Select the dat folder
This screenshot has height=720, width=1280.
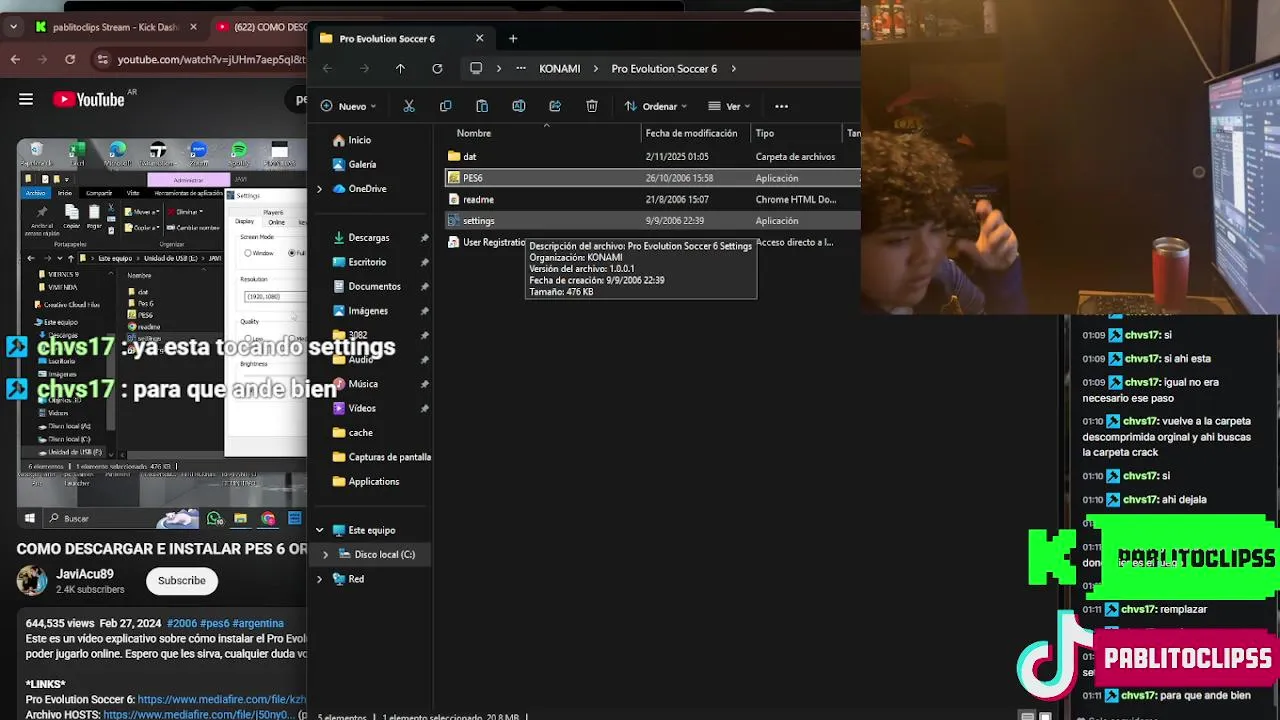click(469, 156)
